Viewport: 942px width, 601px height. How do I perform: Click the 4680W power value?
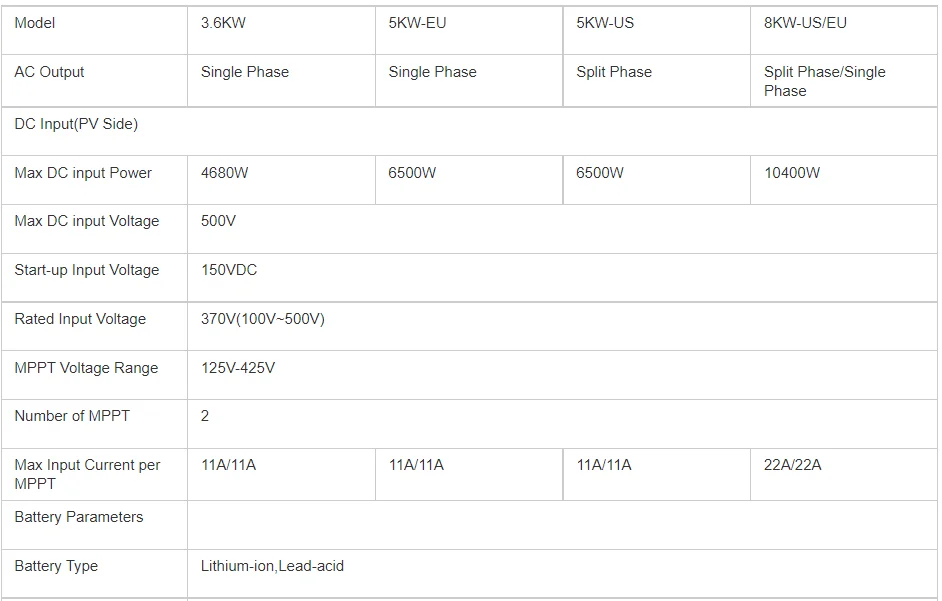tap(224, 173)
